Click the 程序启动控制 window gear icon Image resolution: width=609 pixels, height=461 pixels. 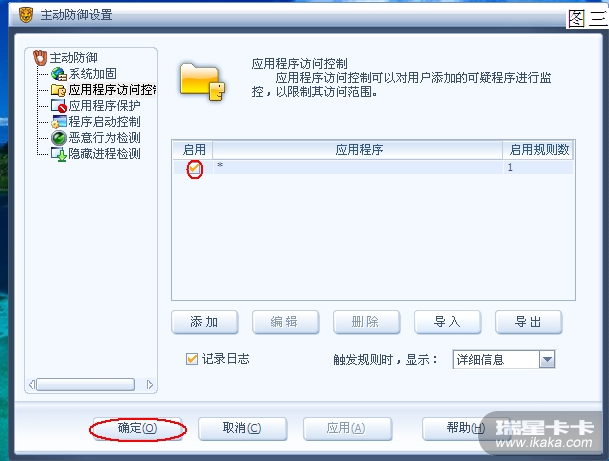(x=59, y=122)
